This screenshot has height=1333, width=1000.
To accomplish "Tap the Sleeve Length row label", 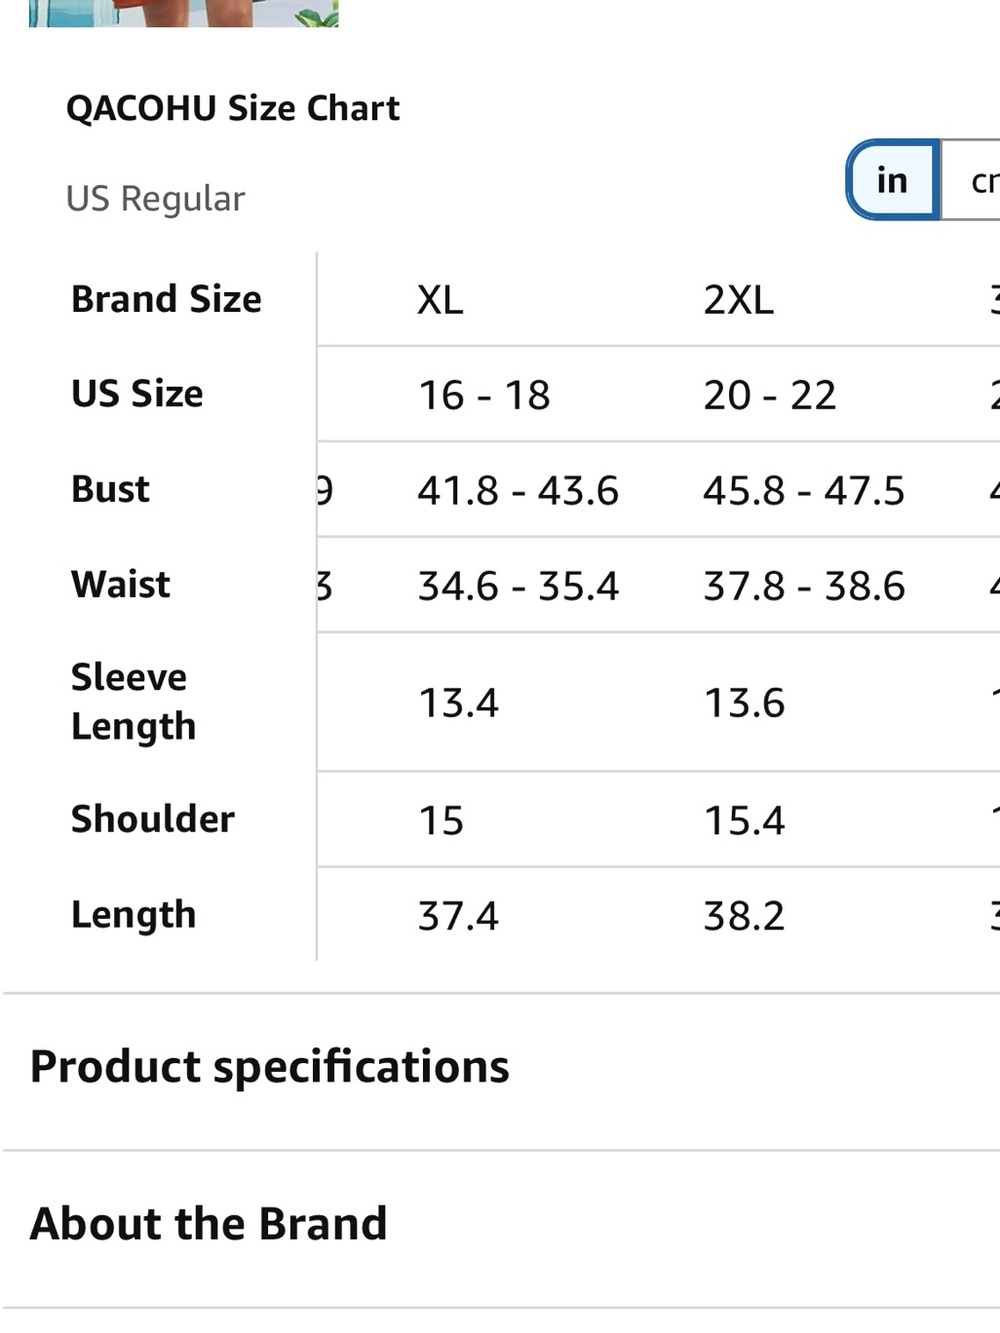I will pos(133,702).
